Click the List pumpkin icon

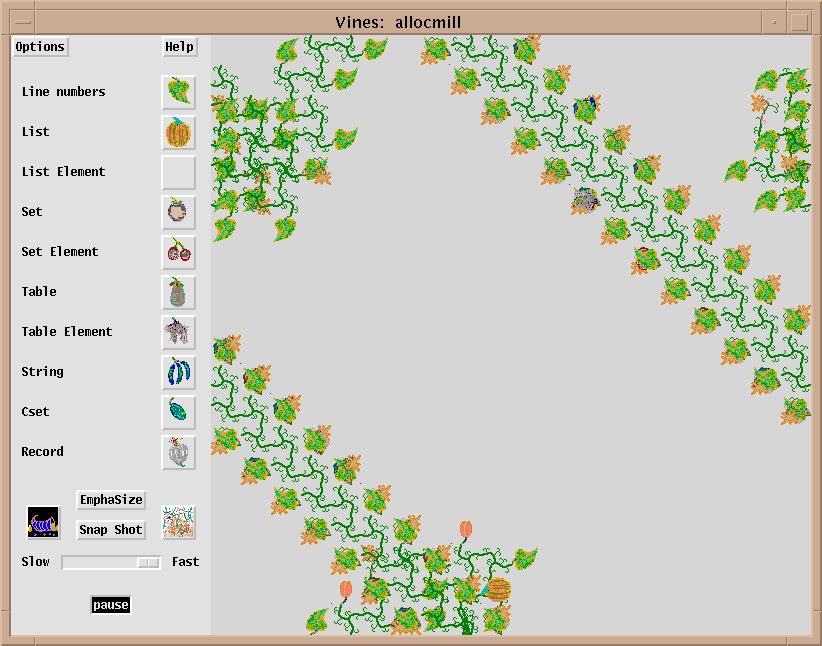click(x=179, y=132)
